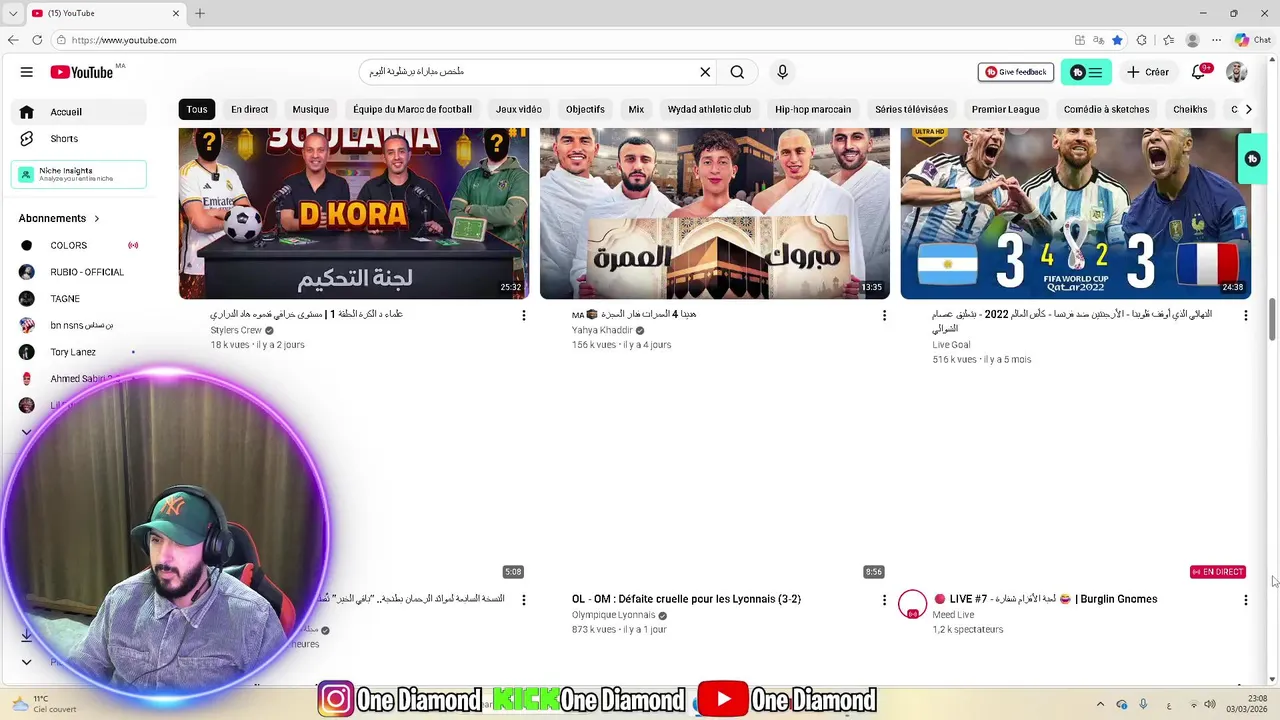1280x720 pixels.
Task: Click the TubeBuddy side tab icon
Action: (x=1252, y=159)
